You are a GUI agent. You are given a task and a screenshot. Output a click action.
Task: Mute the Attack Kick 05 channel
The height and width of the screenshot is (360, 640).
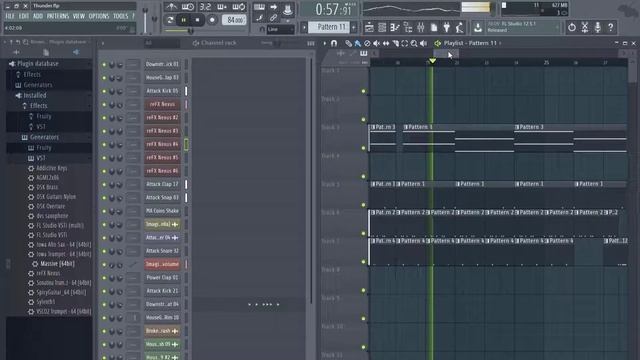click(x=104, y=91)
